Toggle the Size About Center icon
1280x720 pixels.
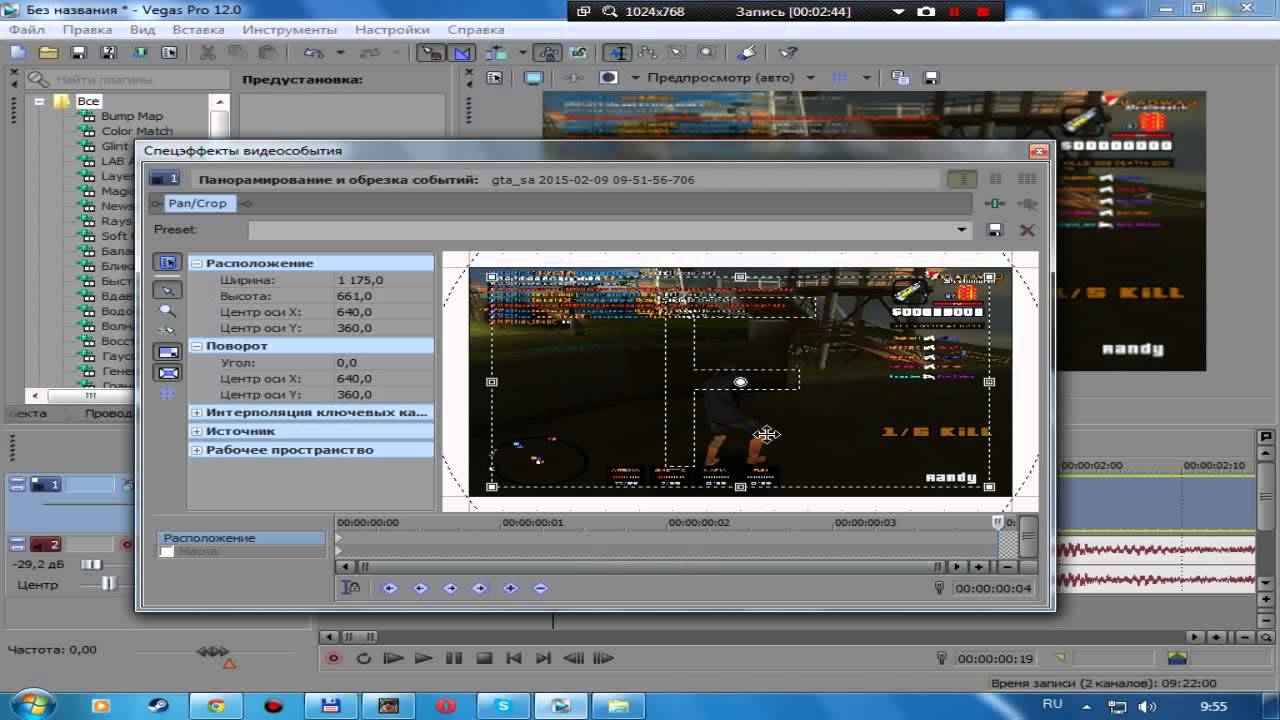168,373
